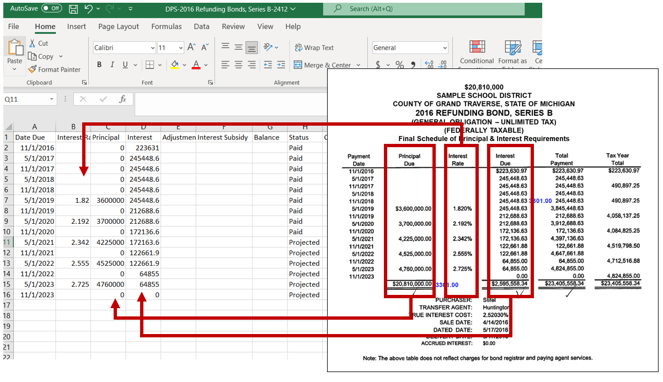Click the Align Left icon

coord(225,65)
